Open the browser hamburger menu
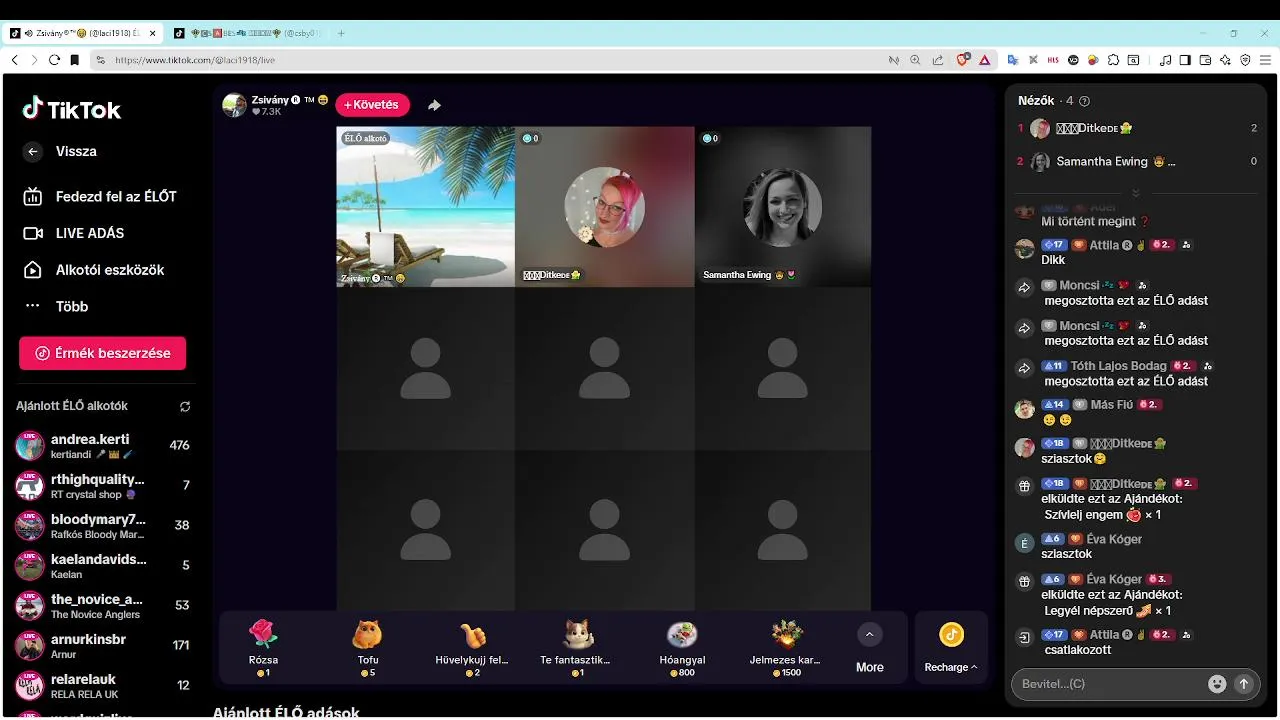This screenshot has height=720, width=1280. tap(1266, 60)
